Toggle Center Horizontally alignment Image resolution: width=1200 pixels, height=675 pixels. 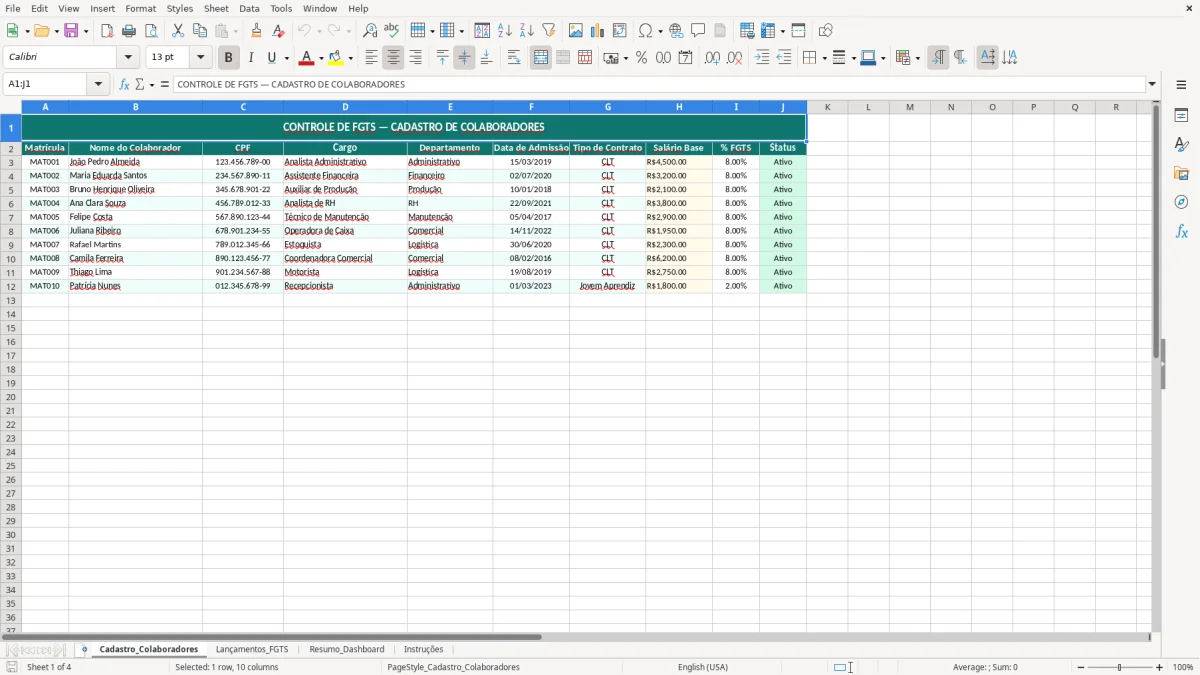tap(393, 58)
